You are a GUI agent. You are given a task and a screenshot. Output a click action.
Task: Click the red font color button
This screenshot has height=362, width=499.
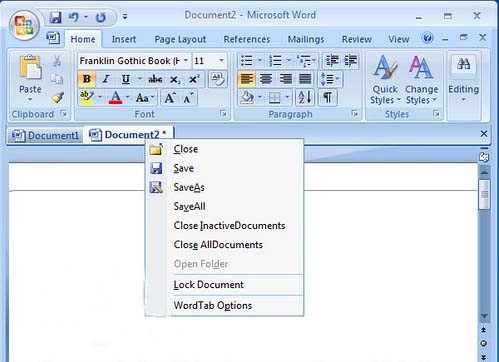click(x=115, y=98)
